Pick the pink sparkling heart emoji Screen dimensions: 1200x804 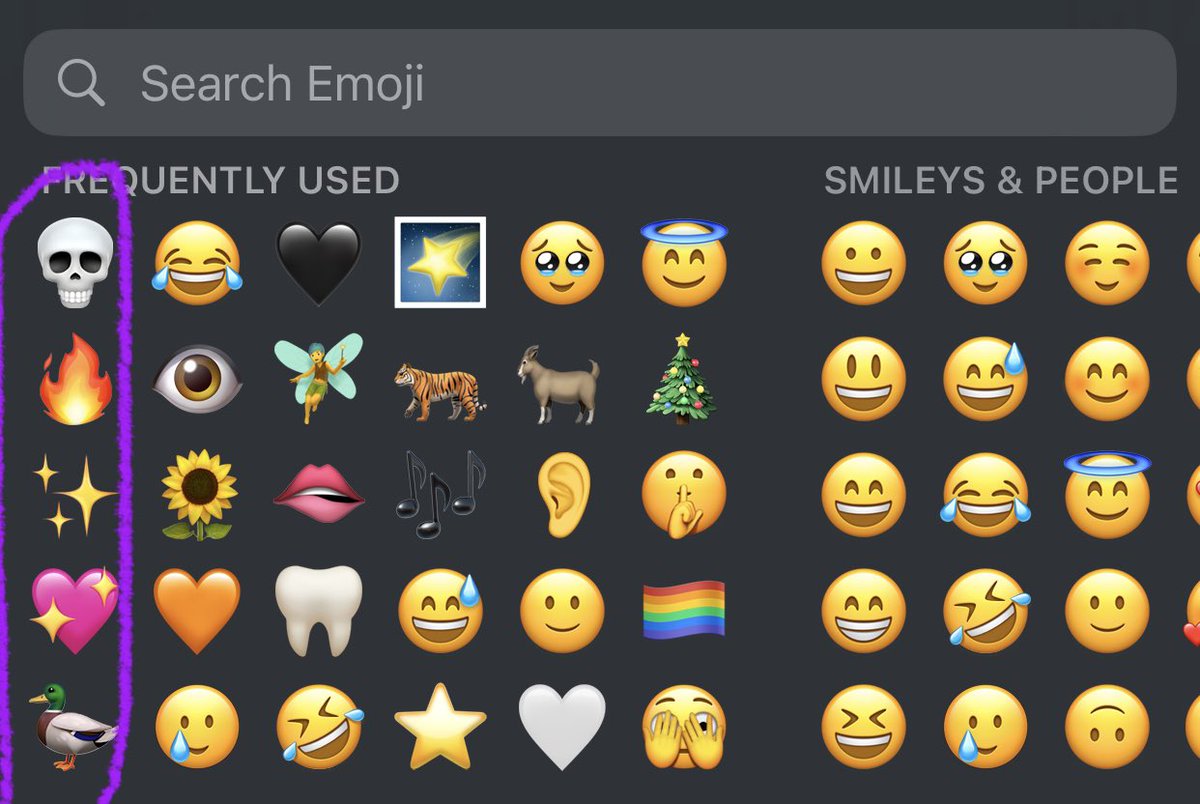pyautogui.click(x=75, y=609)
